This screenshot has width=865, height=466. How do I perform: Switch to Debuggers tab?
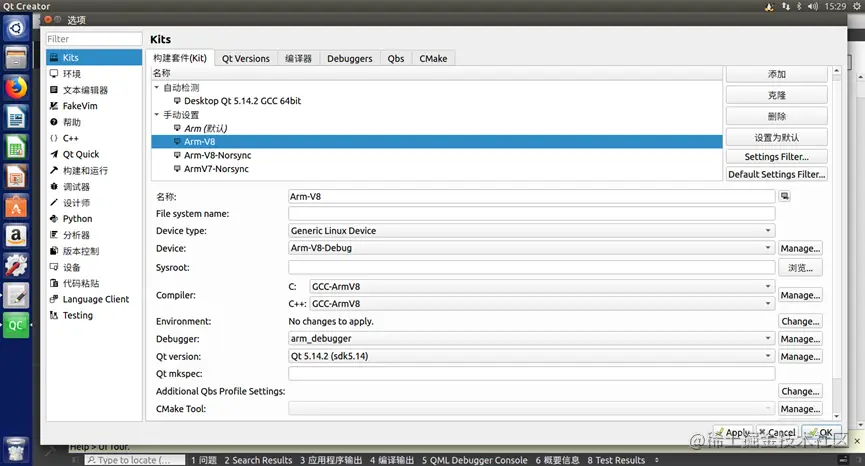(350, 58)
